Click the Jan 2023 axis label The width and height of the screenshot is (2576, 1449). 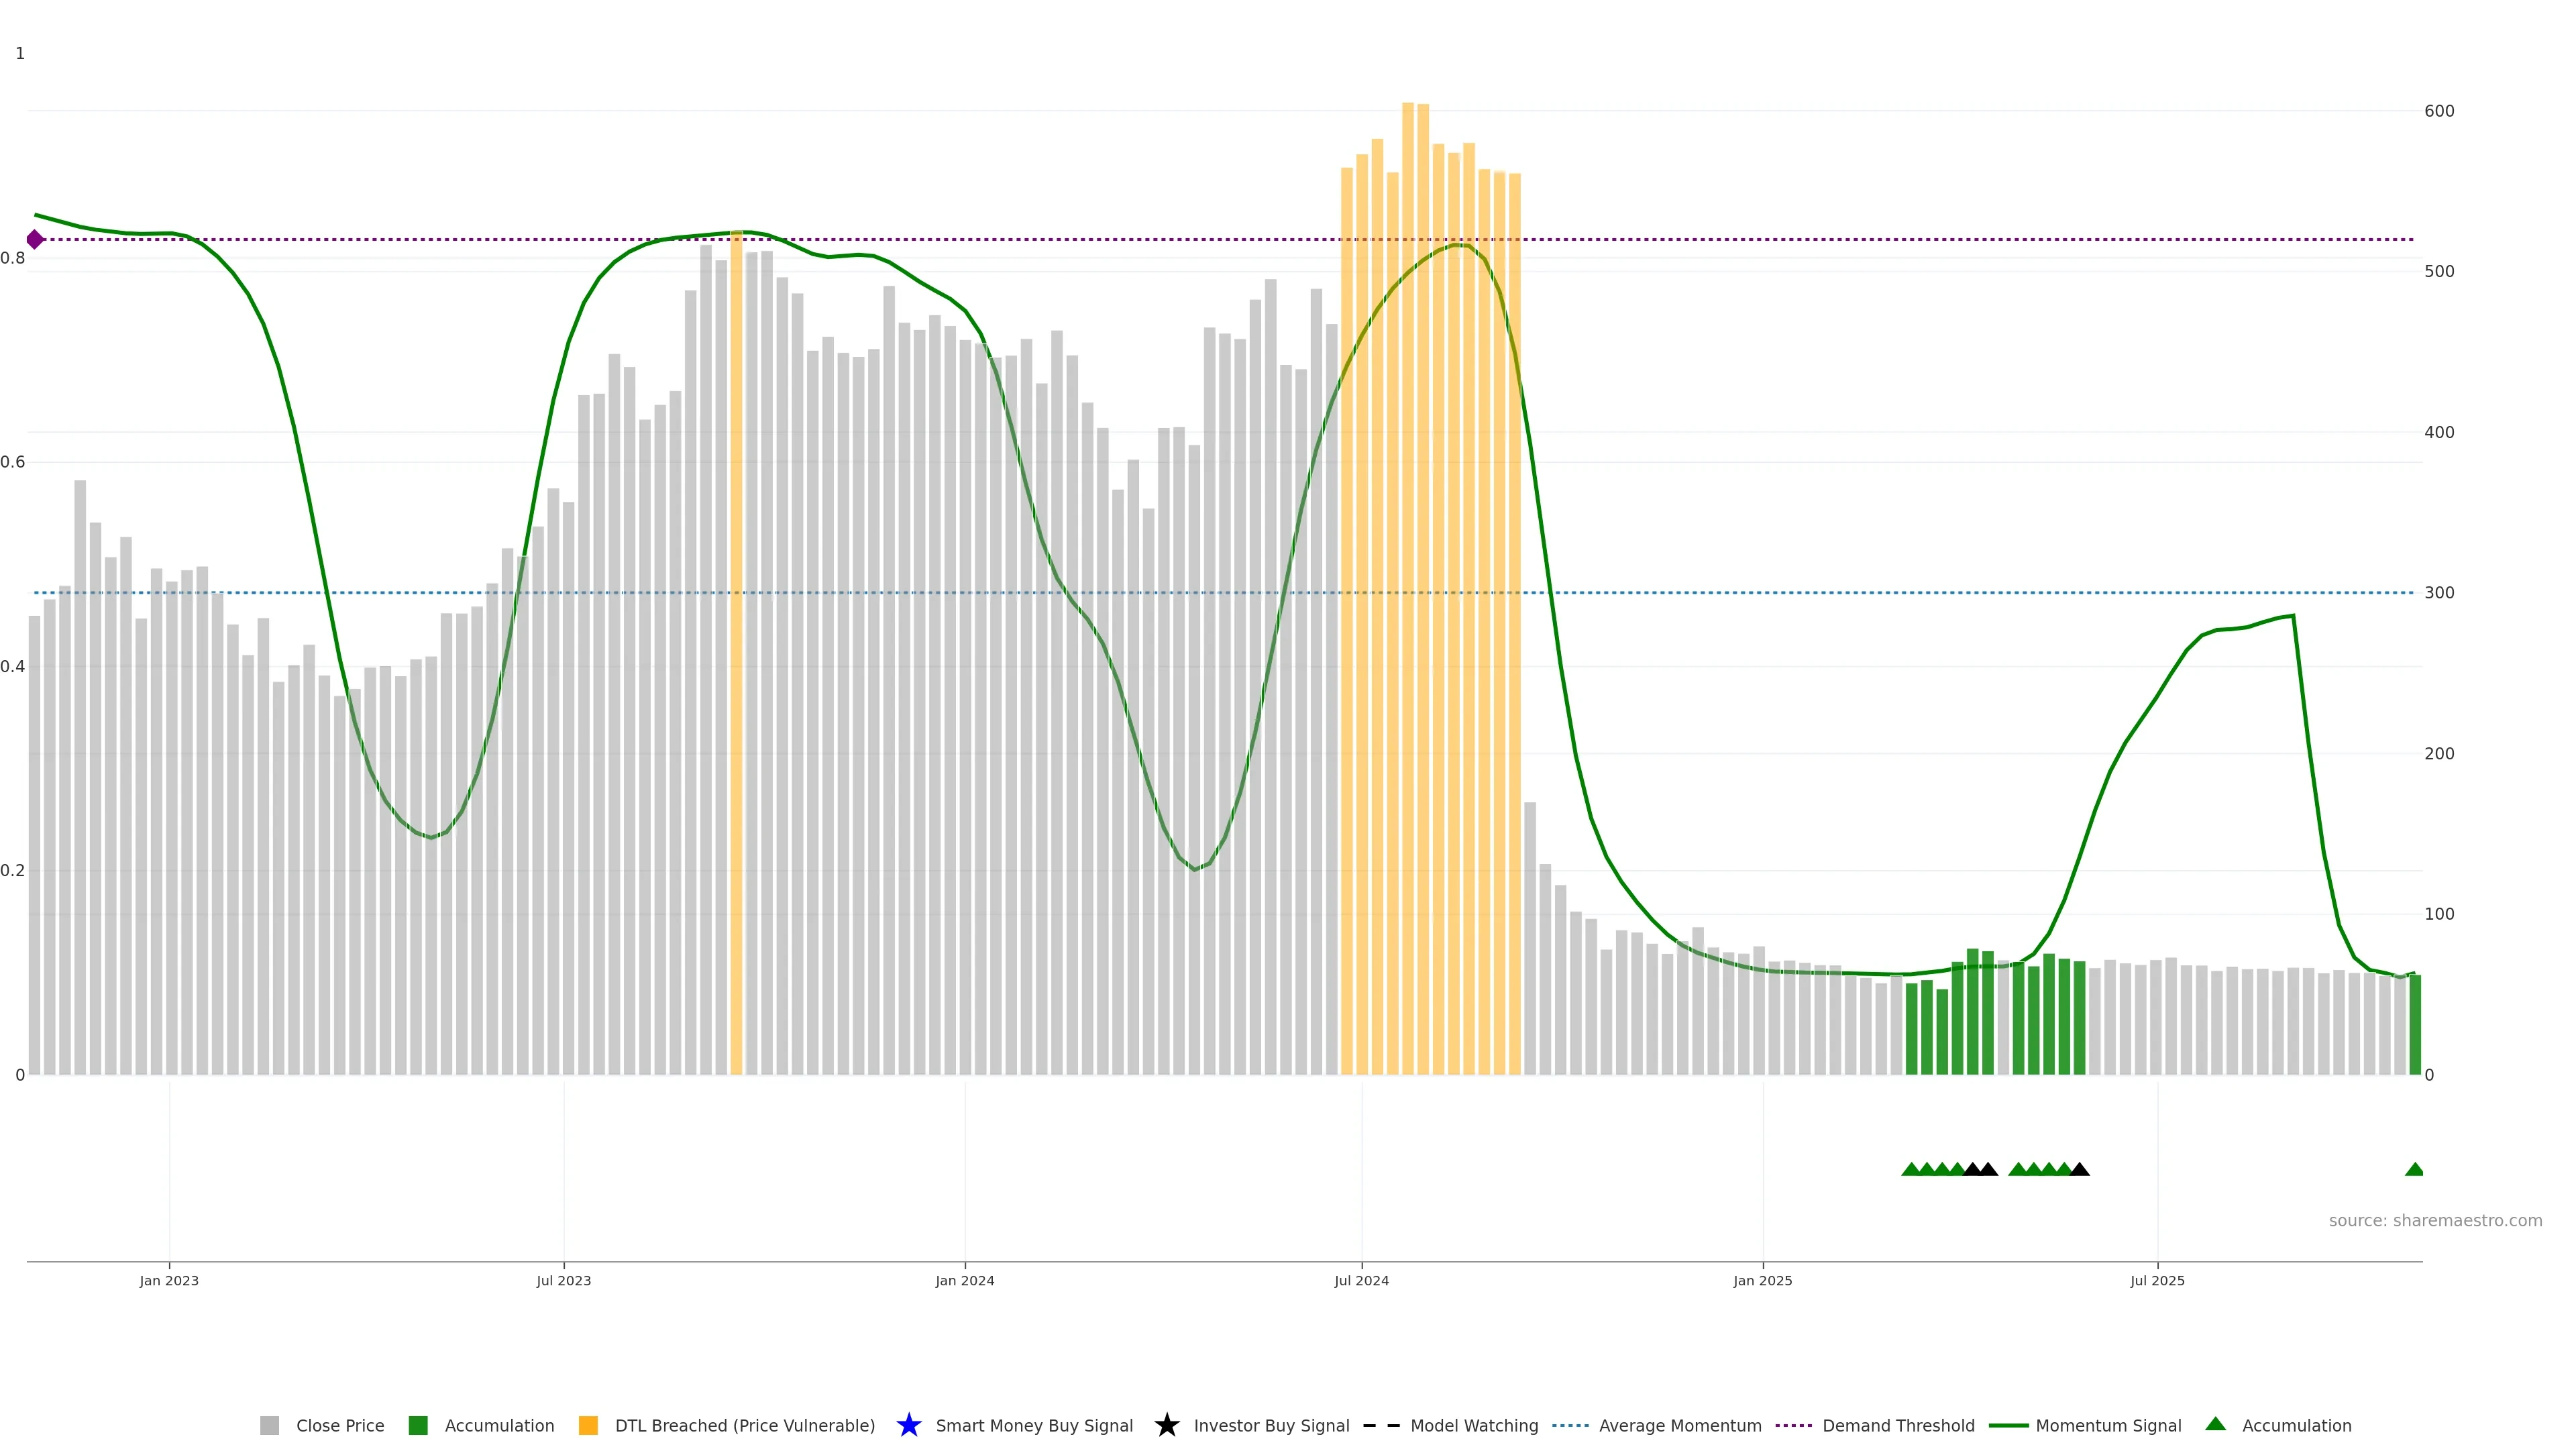point(169,1280)
